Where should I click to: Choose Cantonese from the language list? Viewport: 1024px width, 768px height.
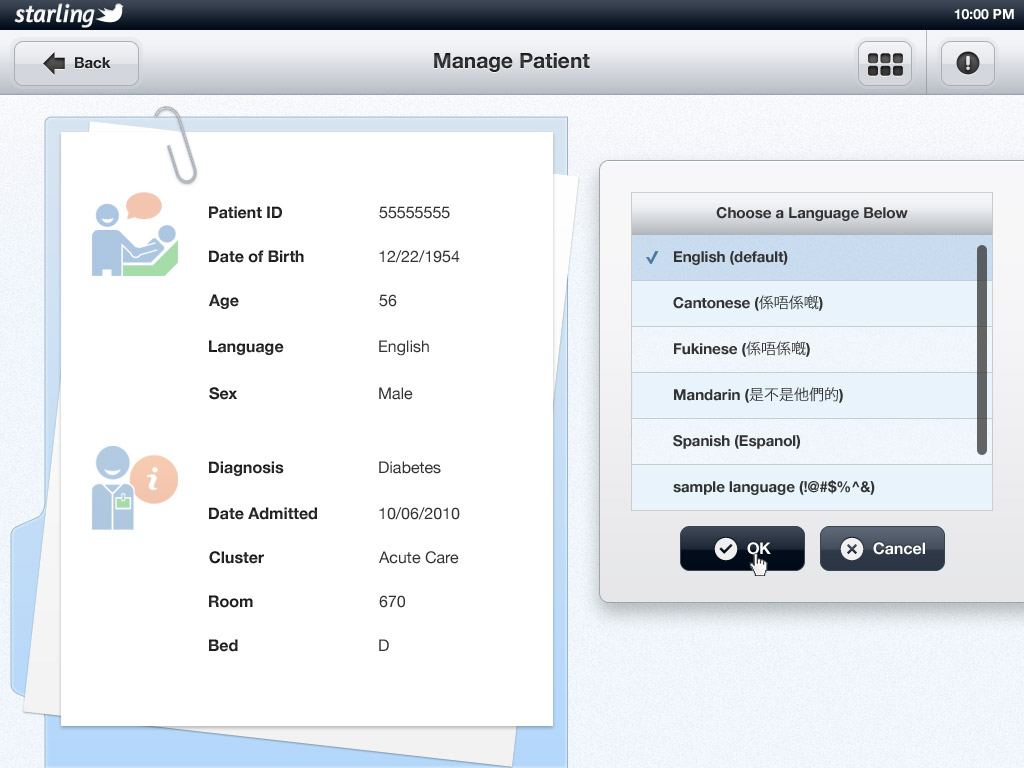pyautogui.click(x=747, y=303)
